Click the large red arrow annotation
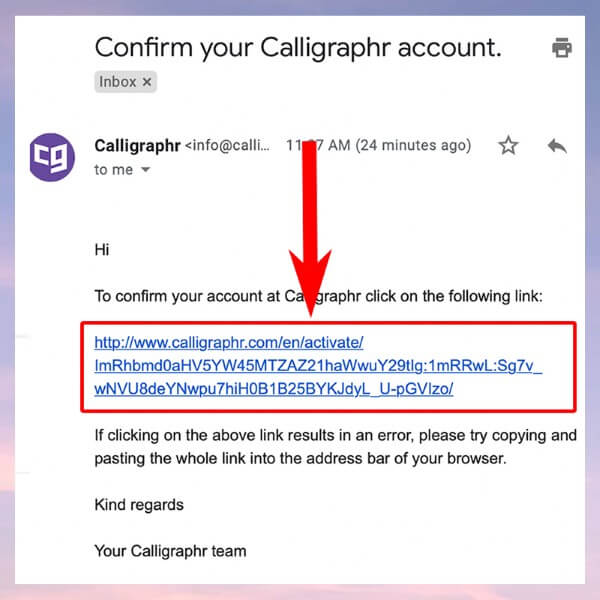 point(314,200)
